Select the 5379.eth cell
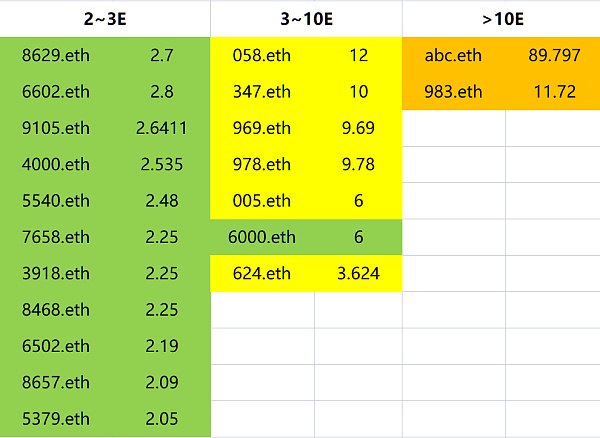 click(56, 418)
